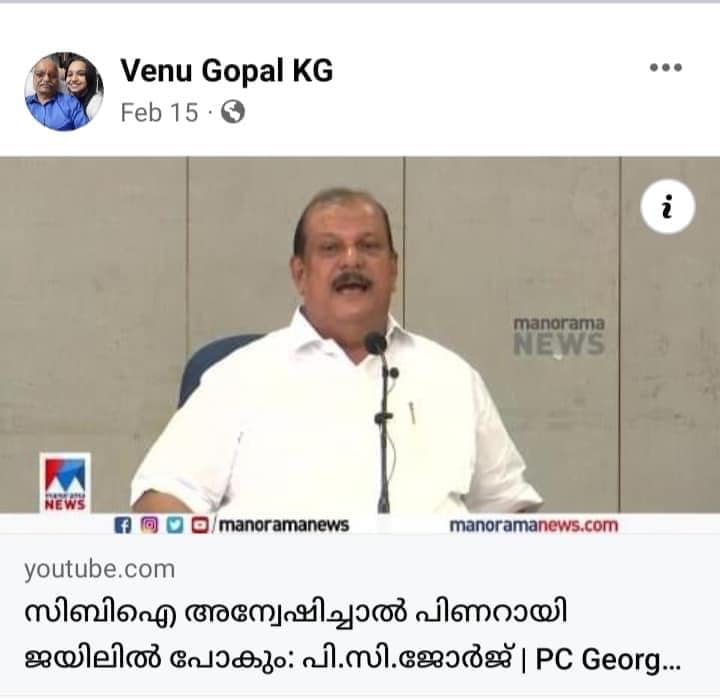Click the Feb 15 post date
The image size is (720, 698).
pos(159,113)
